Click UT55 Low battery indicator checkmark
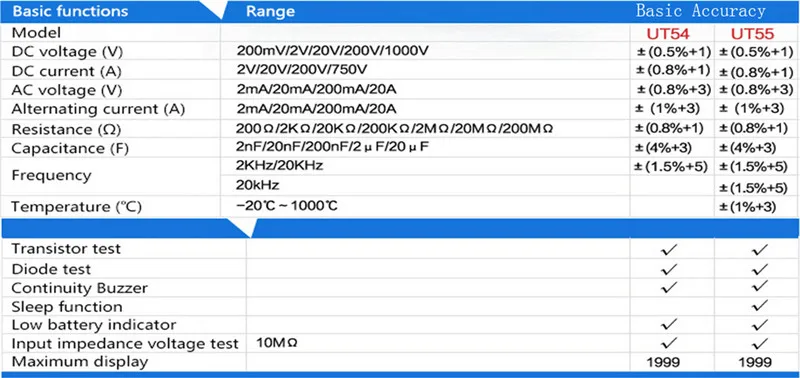The height and width of the screenshot is (378, 800). 760,324
